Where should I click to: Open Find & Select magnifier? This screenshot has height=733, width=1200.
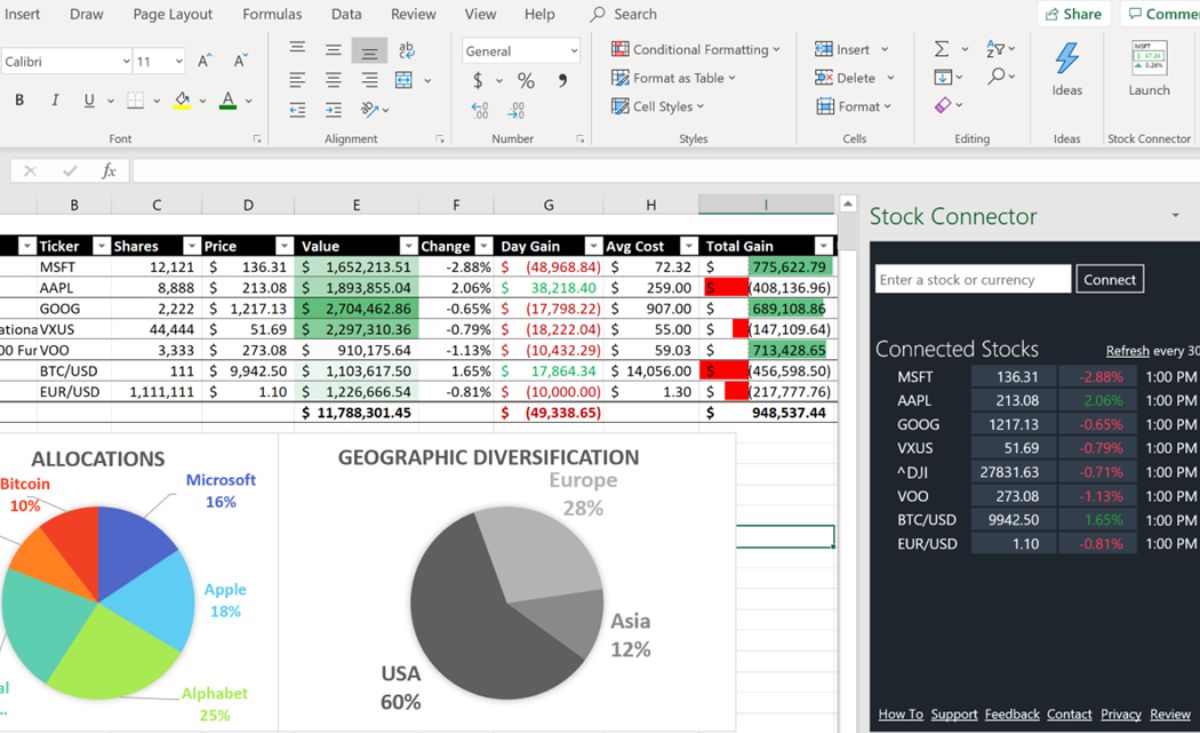click(996, 77)
